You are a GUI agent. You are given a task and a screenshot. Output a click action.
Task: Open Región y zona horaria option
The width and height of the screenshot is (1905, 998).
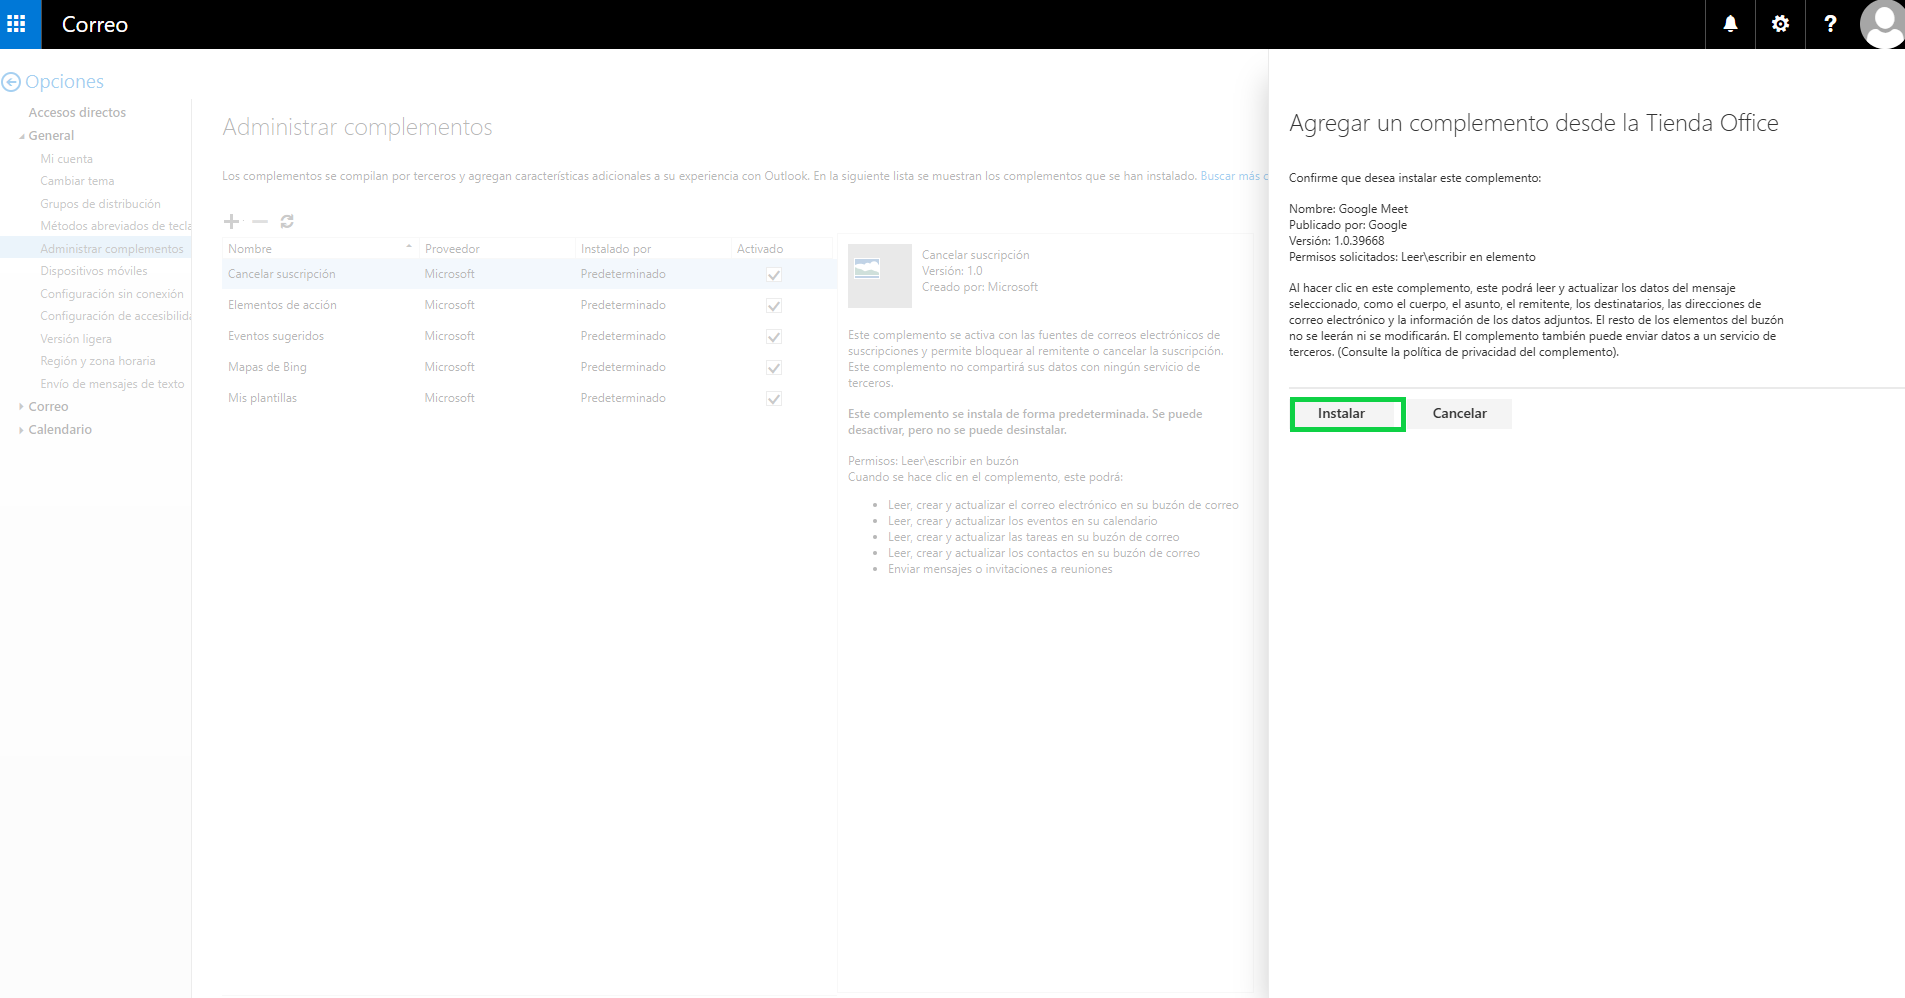[x=98, y=361]
